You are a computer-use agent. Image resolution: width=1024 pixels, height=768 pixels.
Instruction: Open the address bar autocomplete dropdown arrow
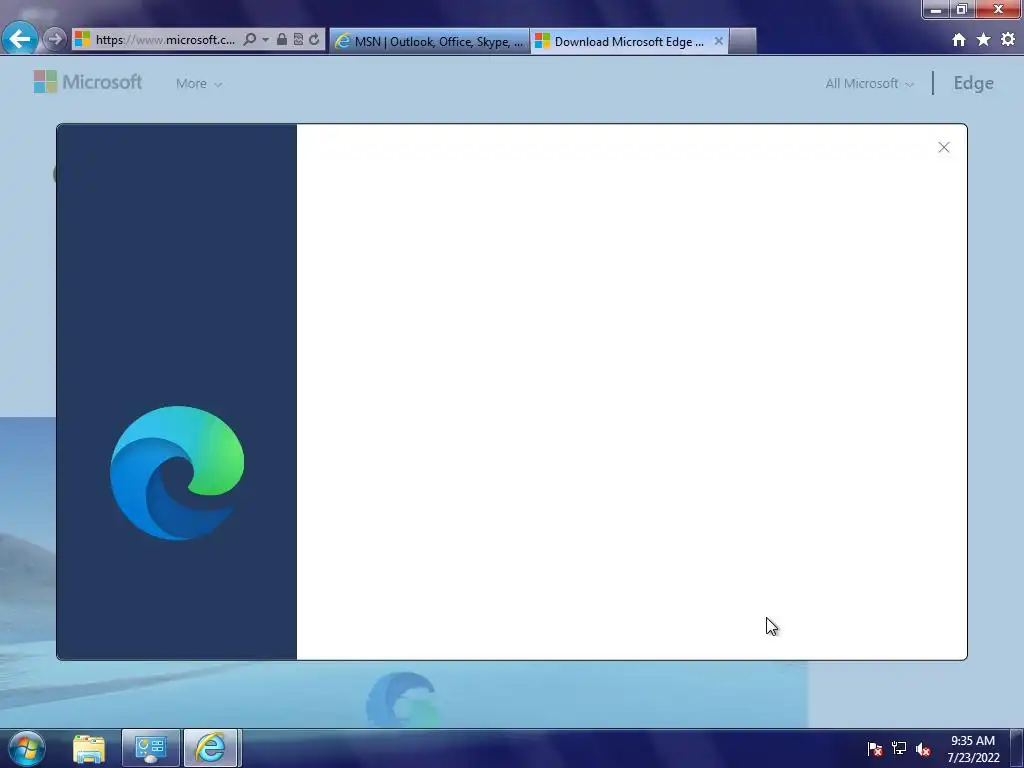pos(265,40)
